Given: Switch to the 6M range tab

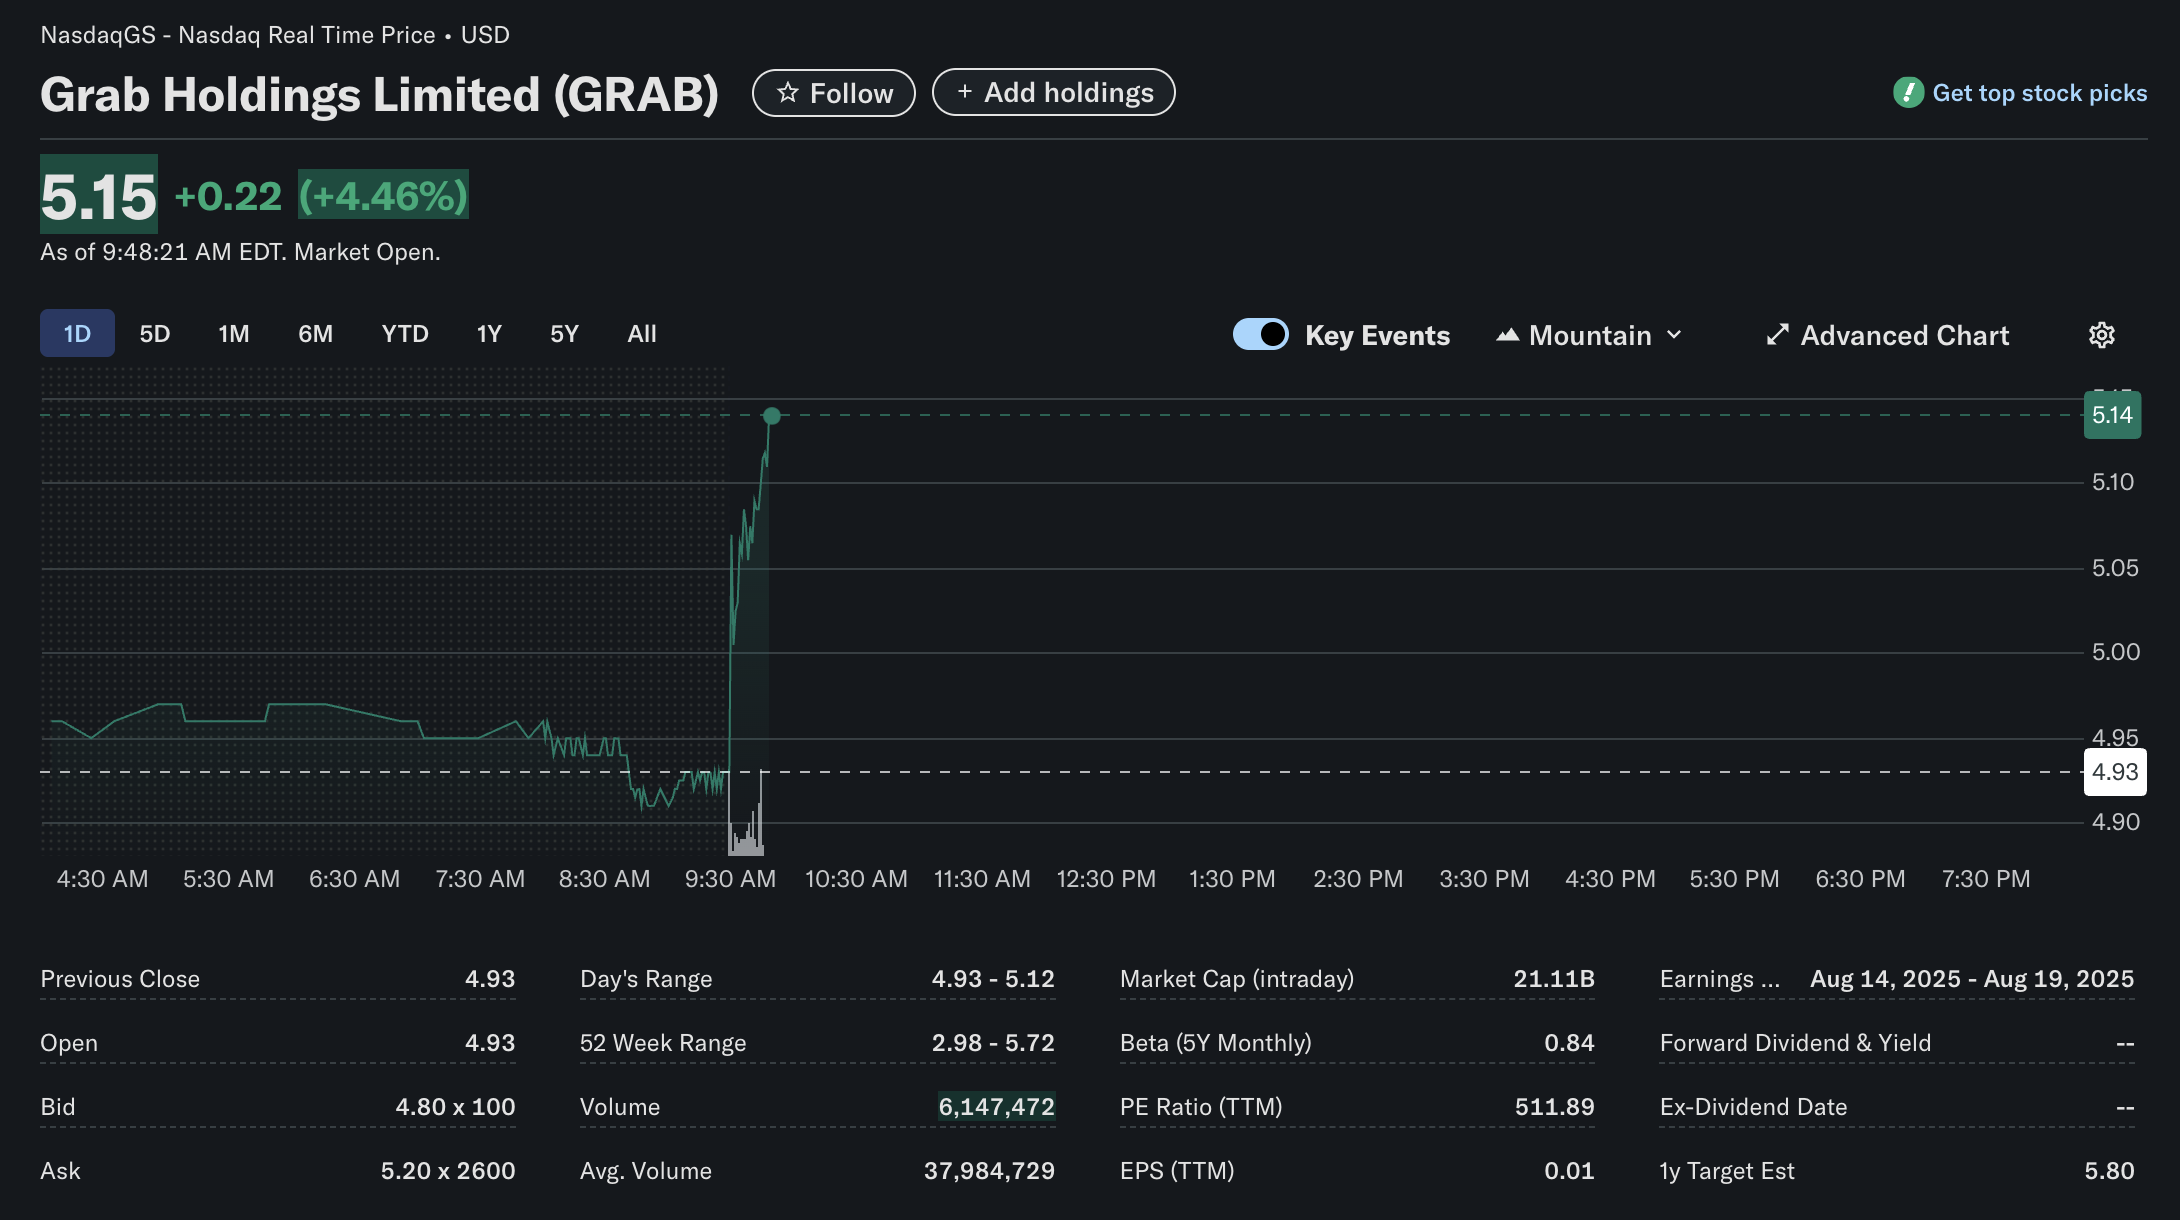Looking at the screenshot, I should click(x=315, y=333).
